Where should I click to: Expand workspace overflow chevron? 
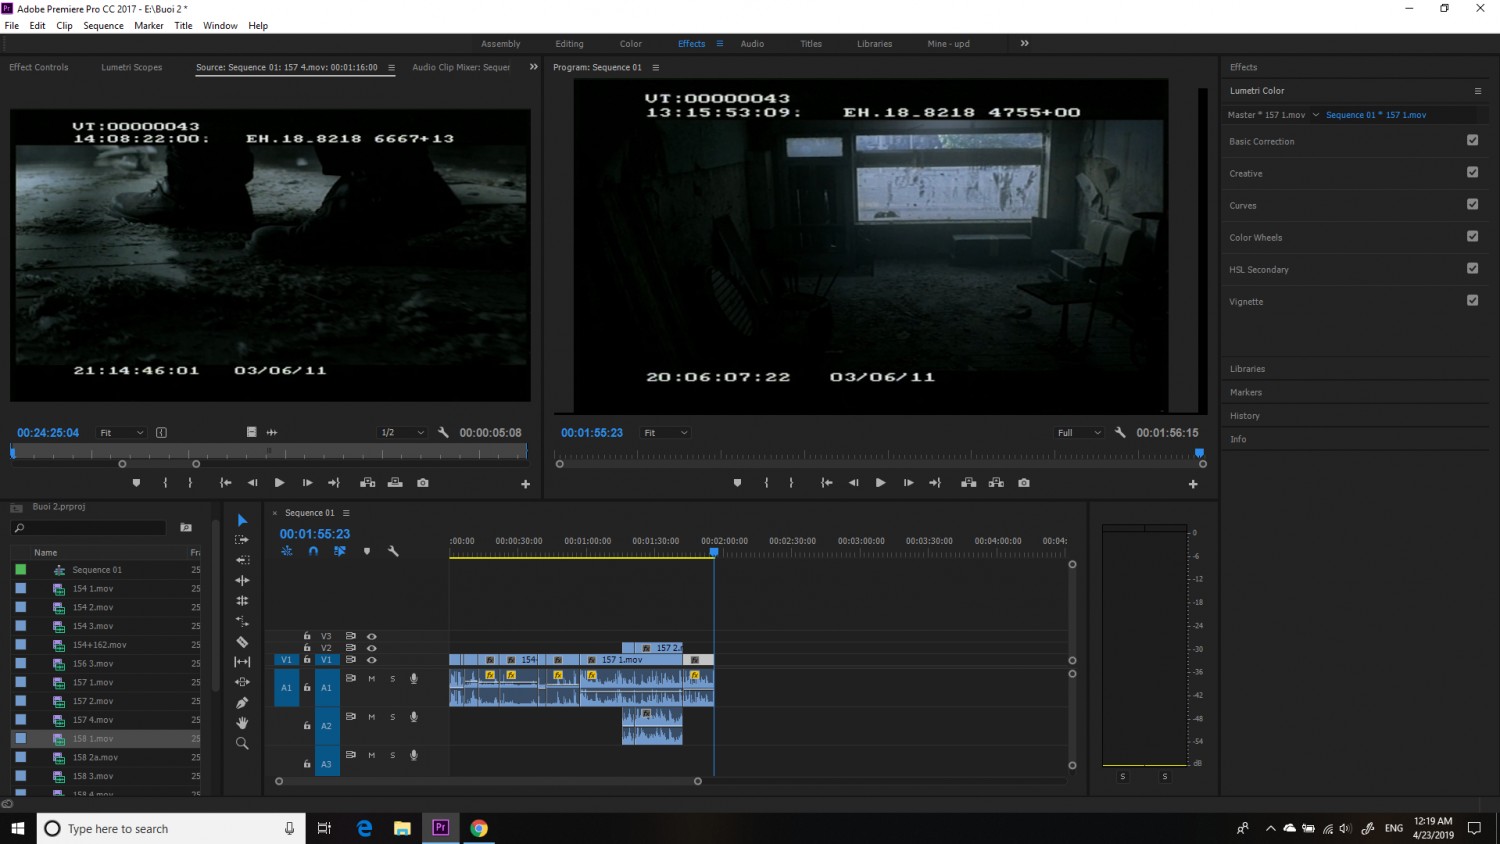pyautogui.click(x=1025, y=43)
